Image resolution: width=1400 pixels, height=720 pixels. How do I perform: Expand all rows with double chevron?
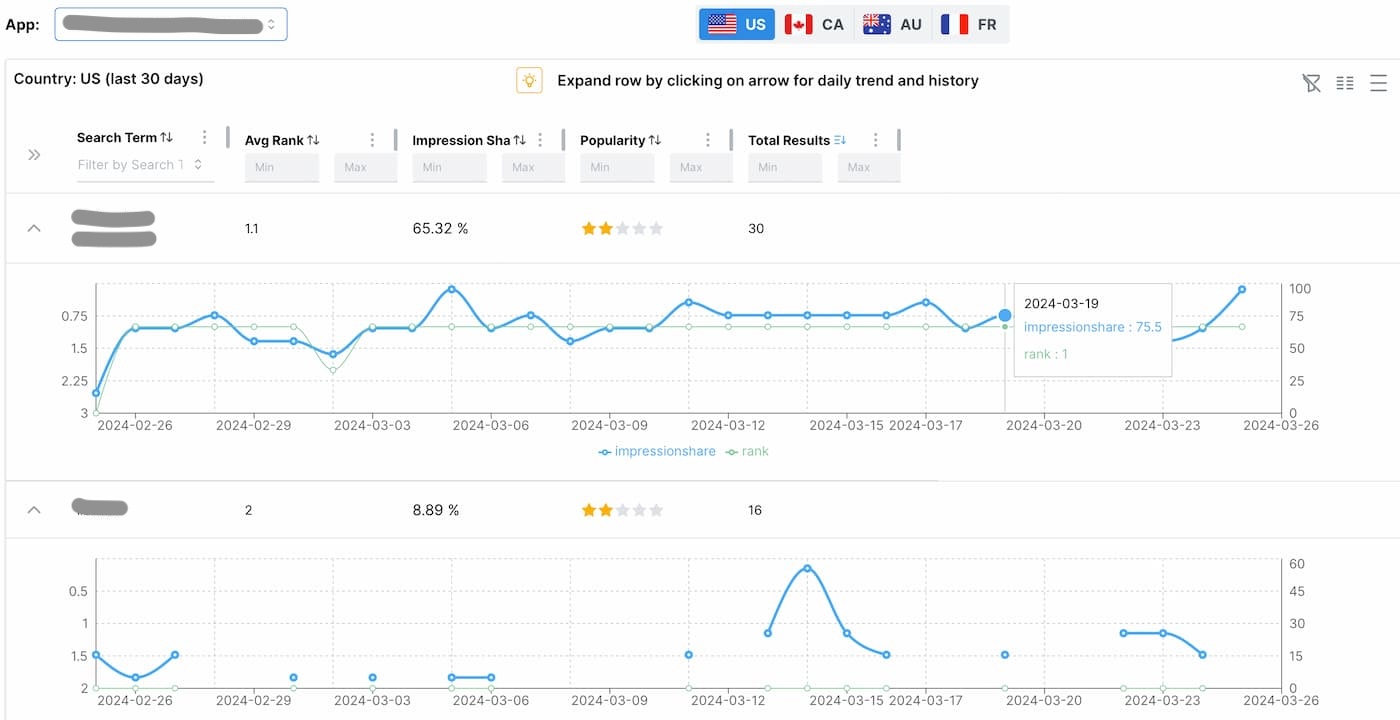(34, 155)
